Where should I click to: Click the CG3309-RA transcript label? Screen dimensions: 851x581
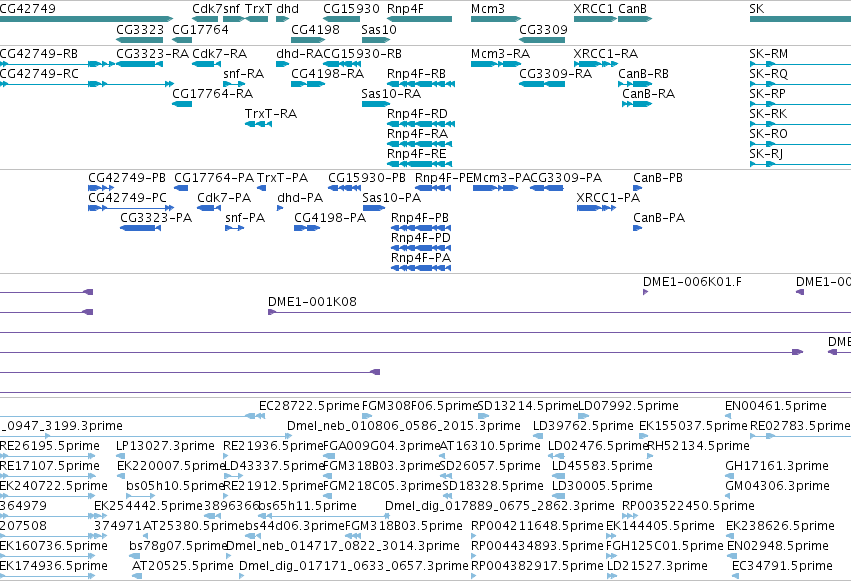[x=555, y=74]
